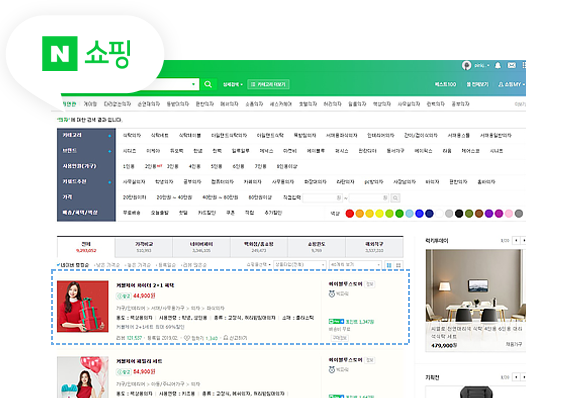This screenshot has height=418, width=575.
Task: Open 상품타입 dropdown above results
Action: [300, 265]
